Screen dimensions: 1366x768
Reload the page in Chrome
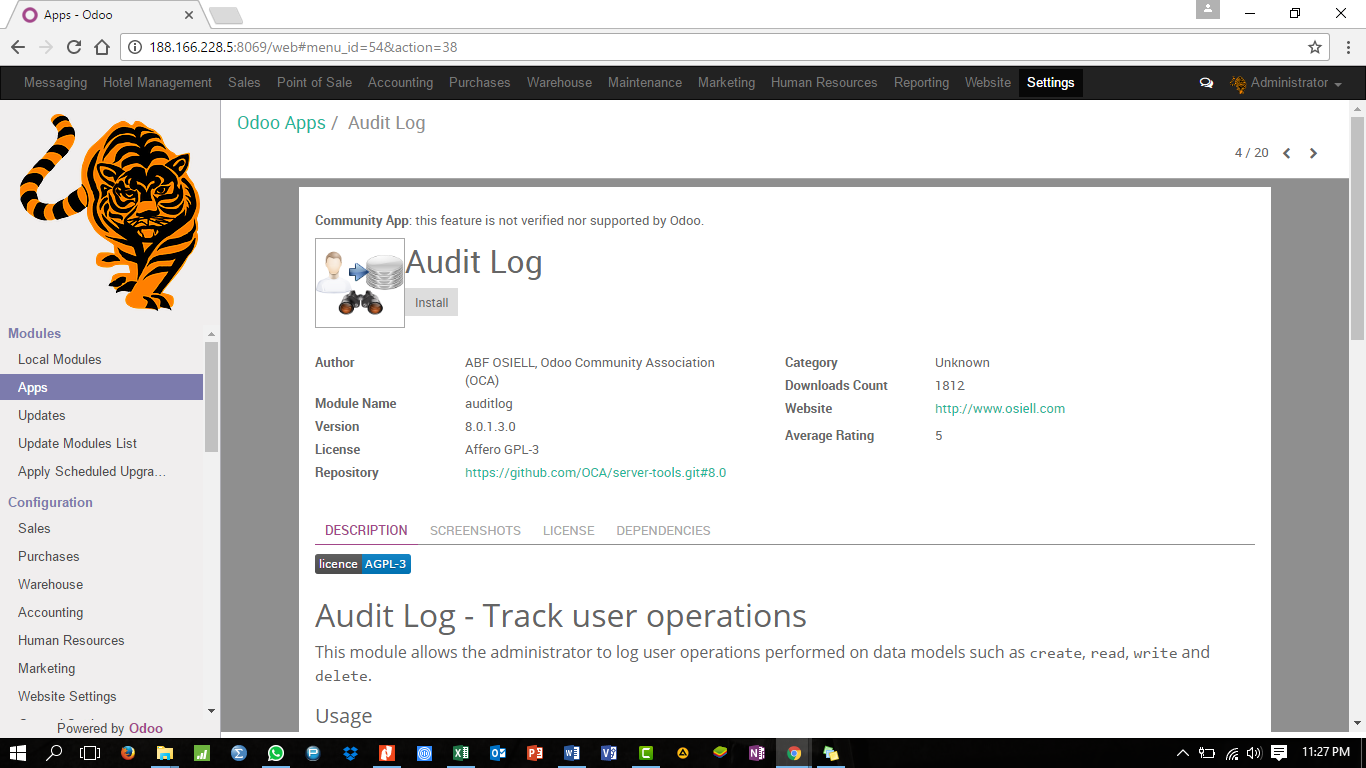click(74, 47)
